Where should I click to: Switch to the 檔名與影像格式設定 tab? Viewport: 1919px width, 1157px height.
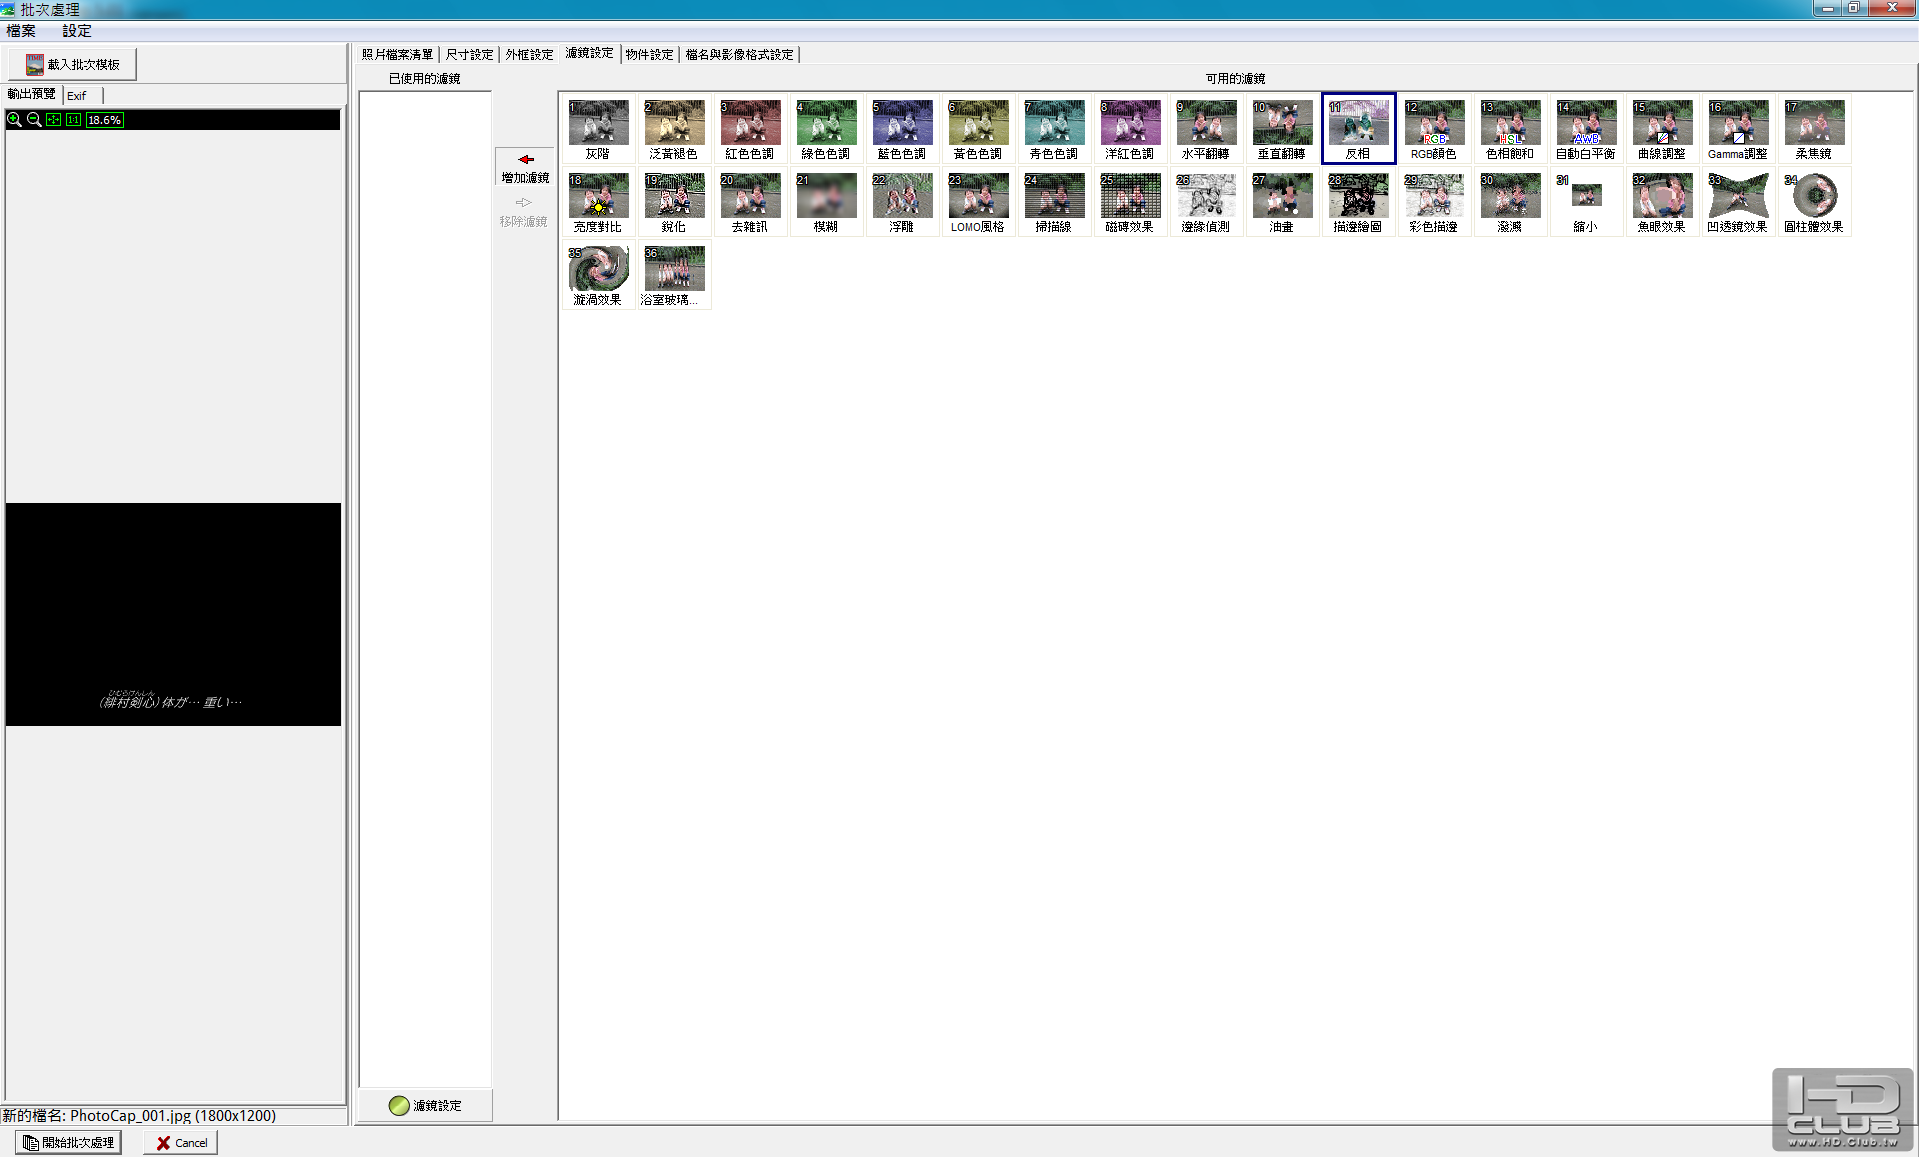(740, 54)
